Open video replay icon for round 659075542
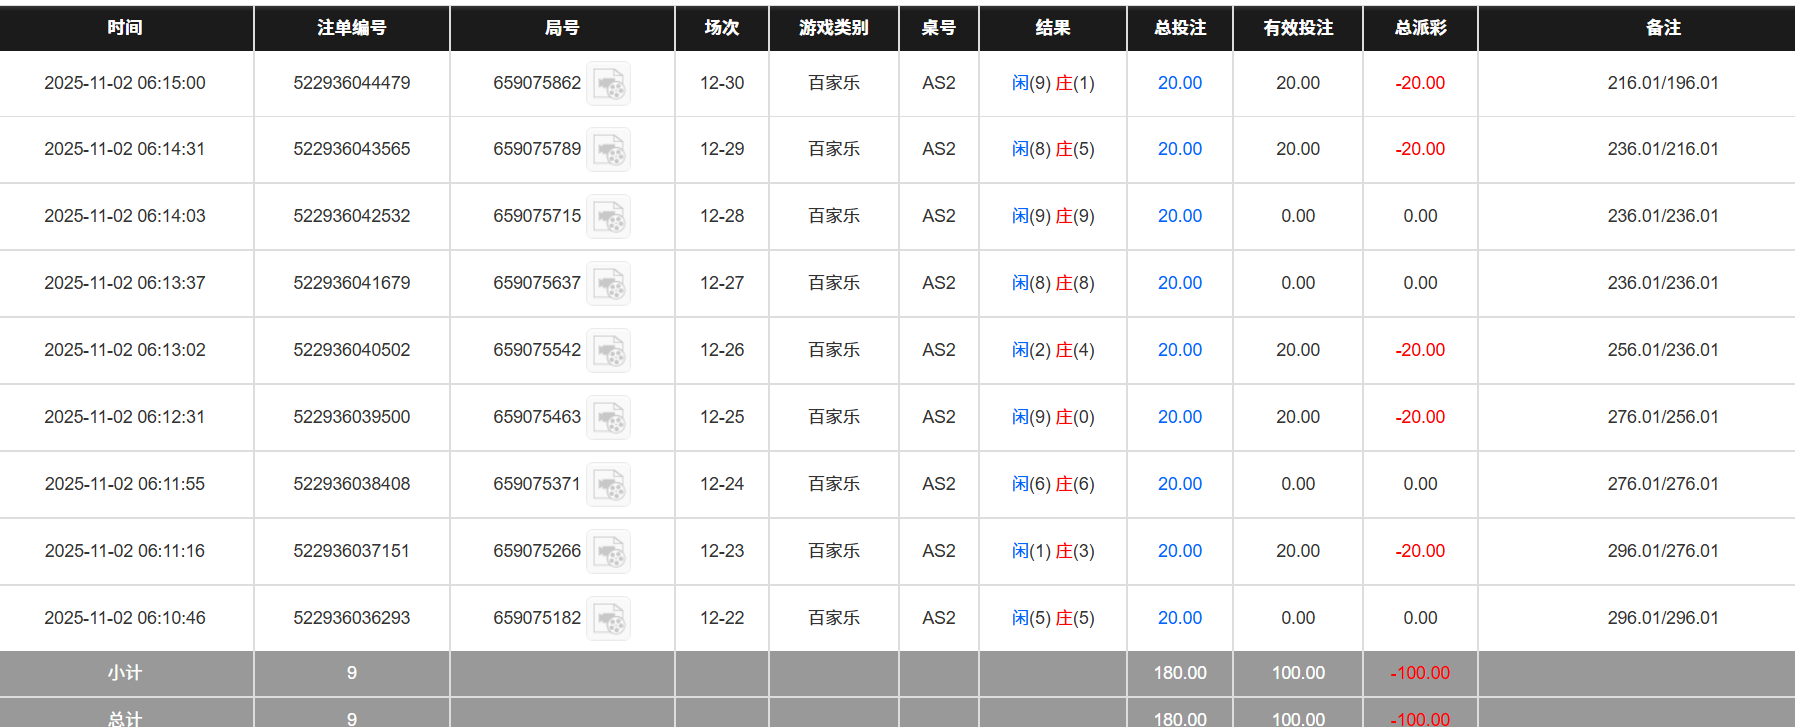The width and height of the screenshot is (1795, 727). tap(608, 351)
